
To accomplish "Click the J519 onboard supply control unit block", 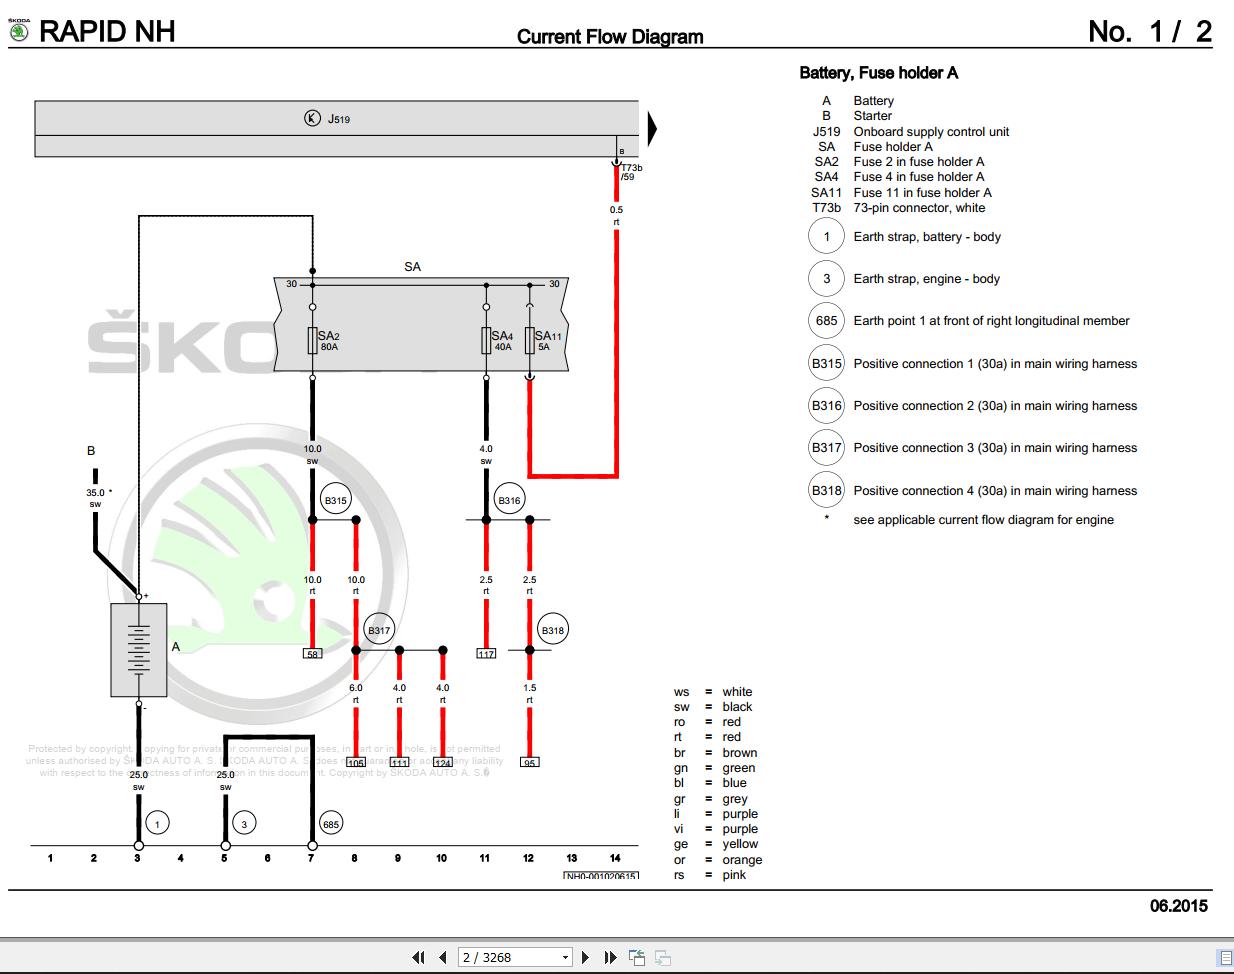I will [338, 118].
